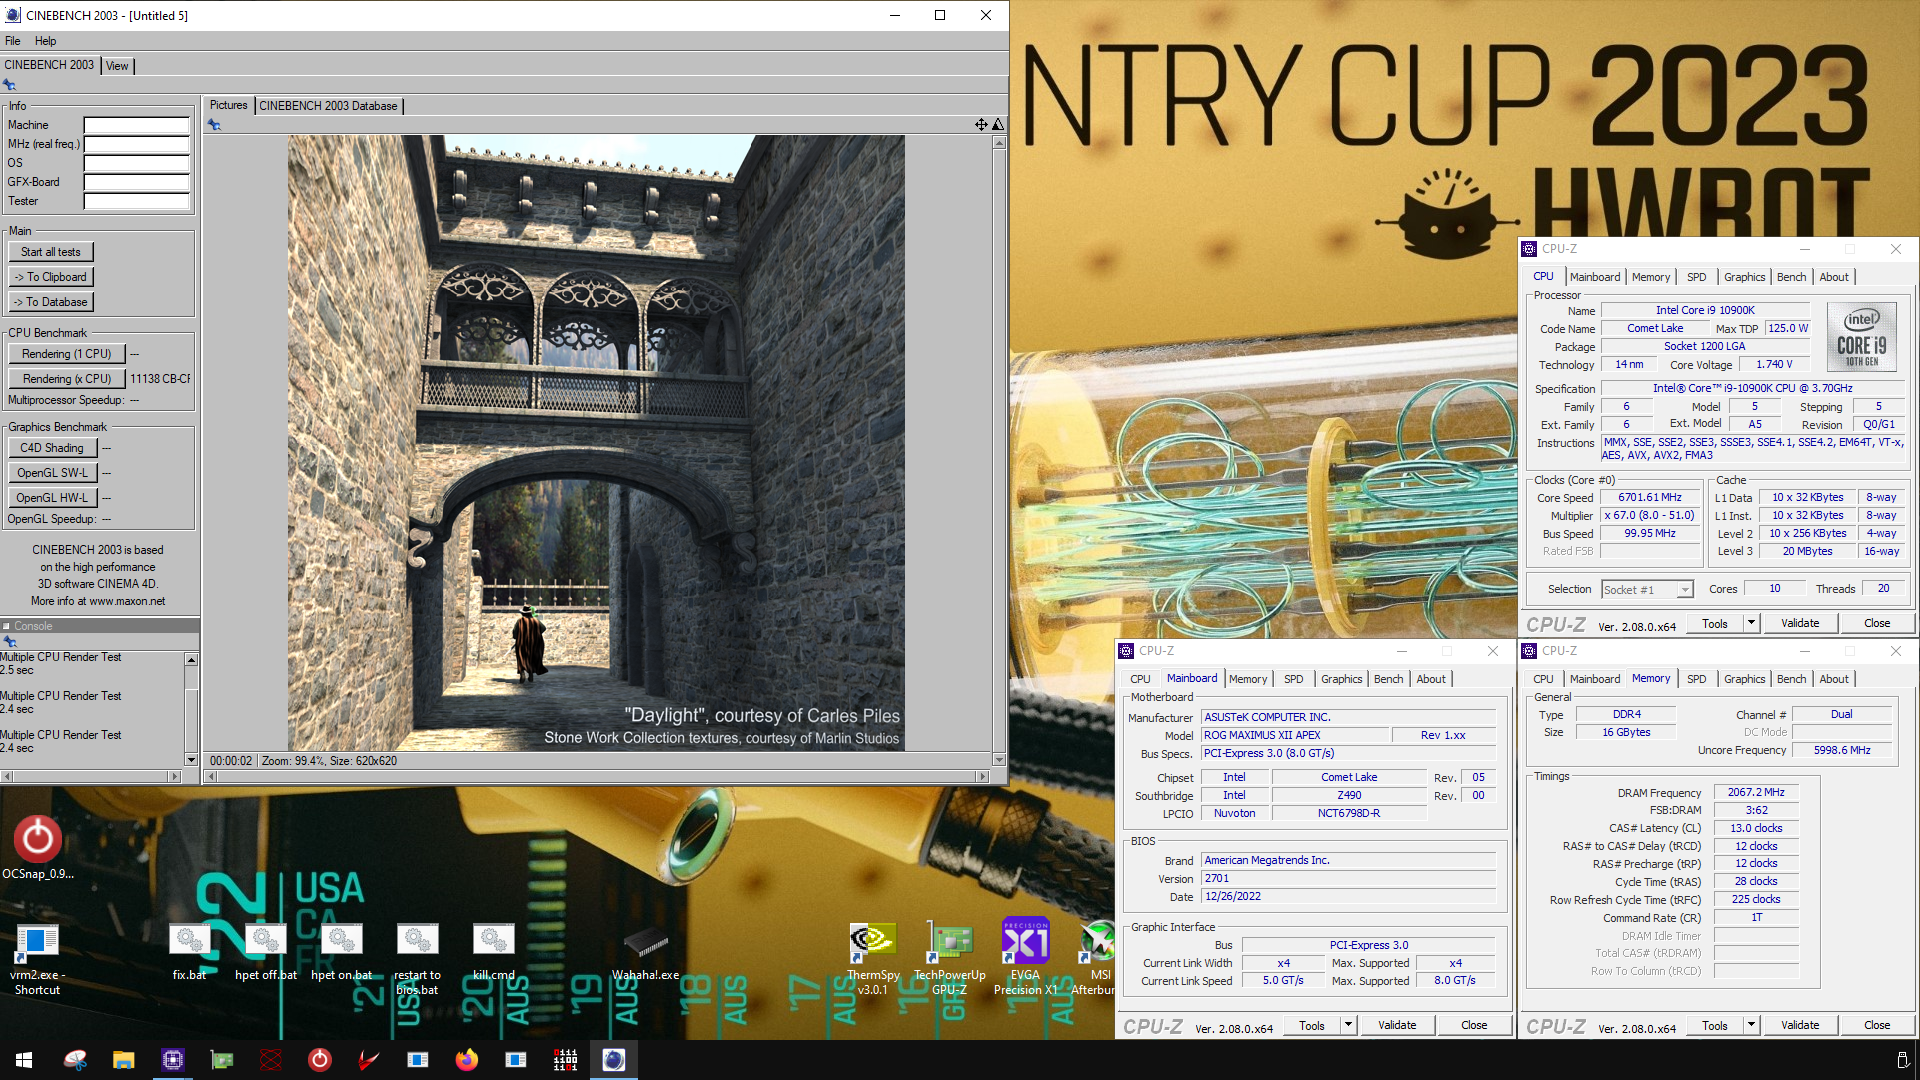The image size is (1920, 1080).
Task: Click the Tester input field
Action: (x=136, y=201)
